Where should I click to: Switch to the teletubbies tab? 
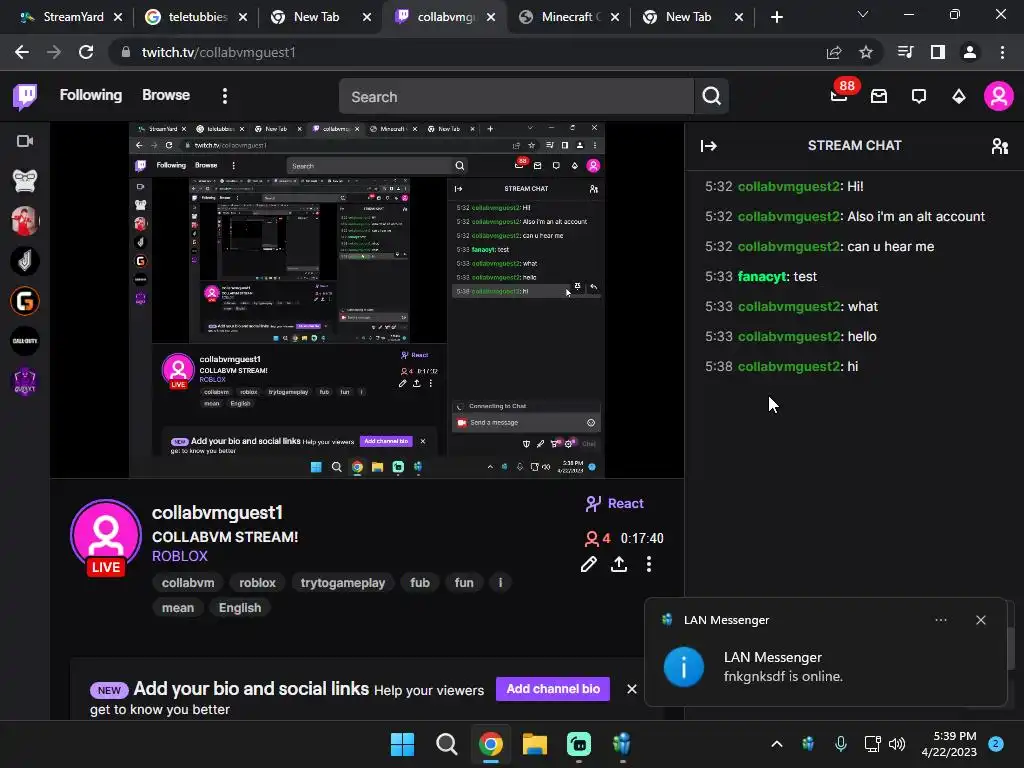(197, 17)
